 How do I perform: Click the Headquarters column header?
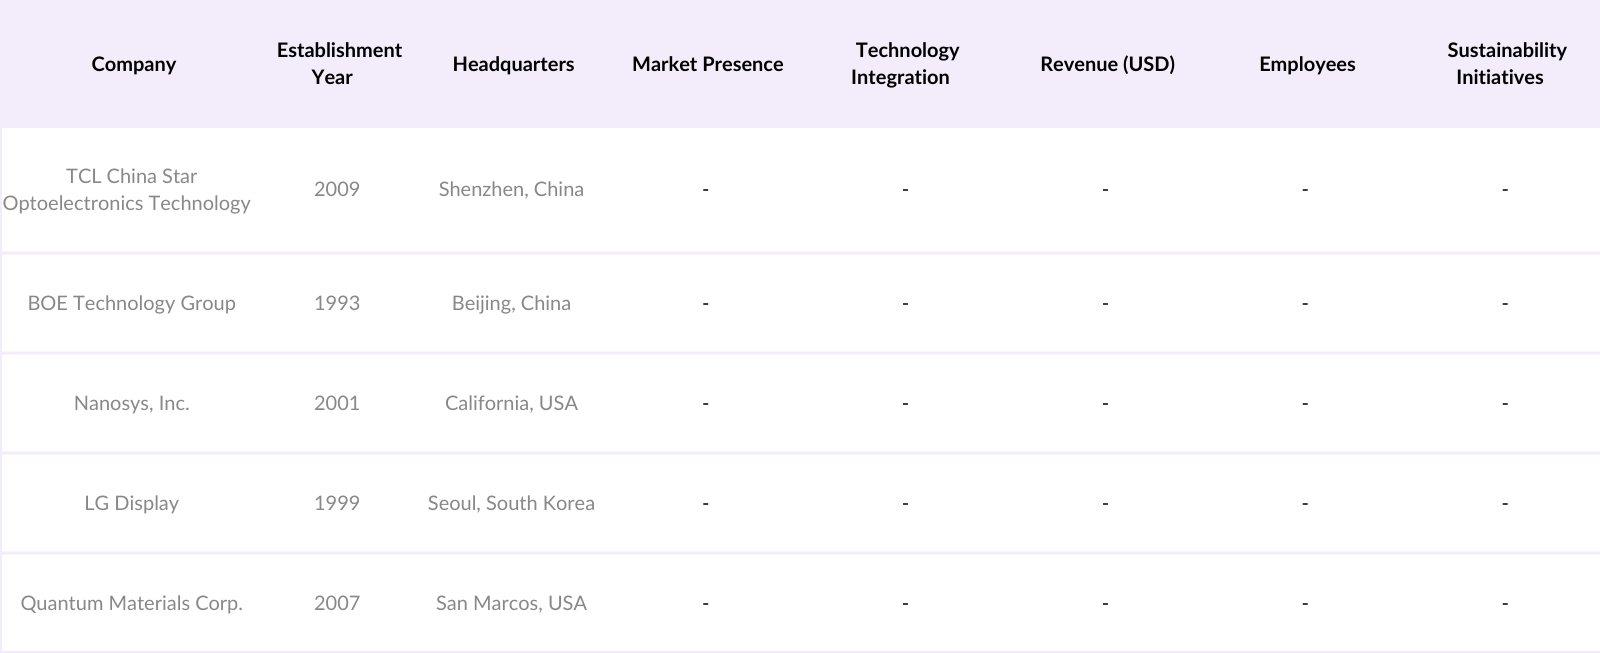(x=513, y=64)
